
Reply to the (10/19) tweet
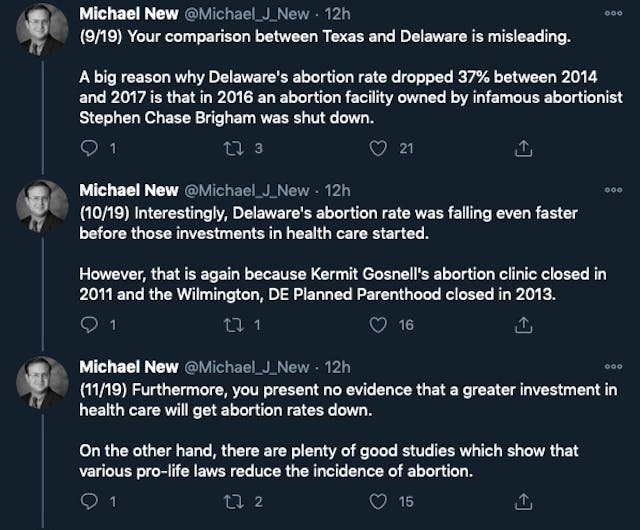pos(89,324)
